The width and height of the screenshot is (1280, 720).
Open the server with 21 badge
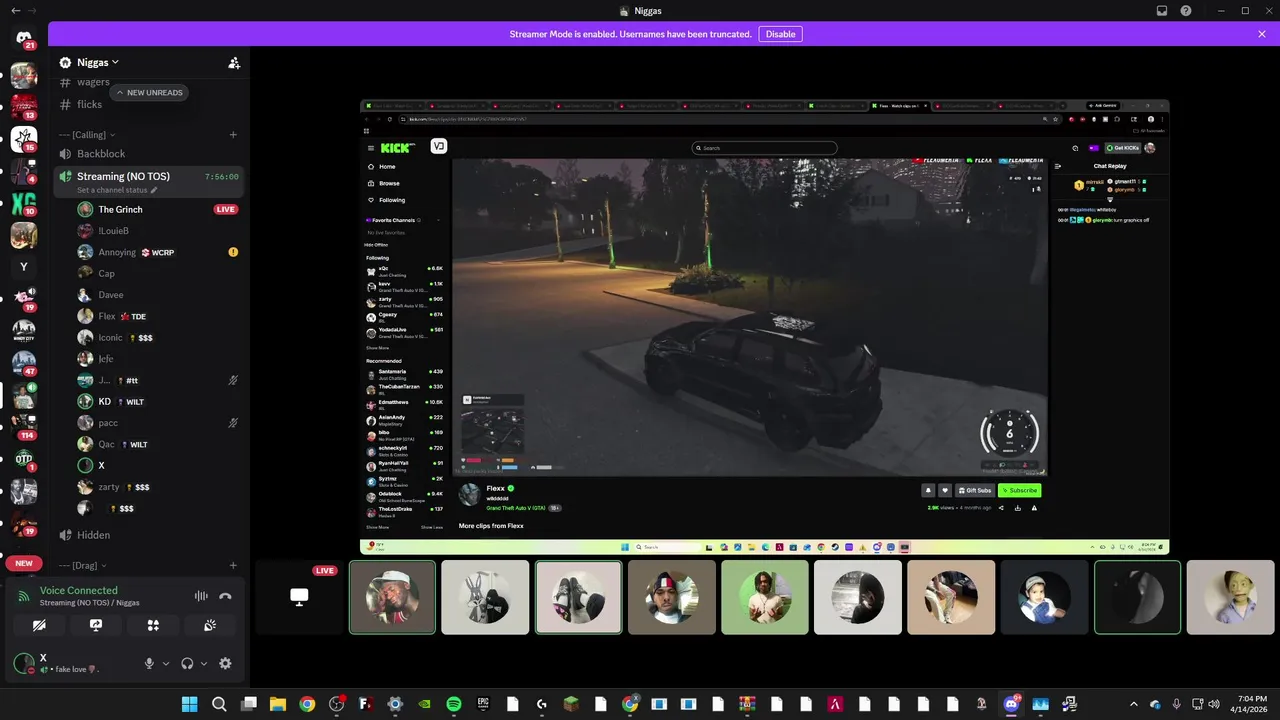(x=24, y=38)
